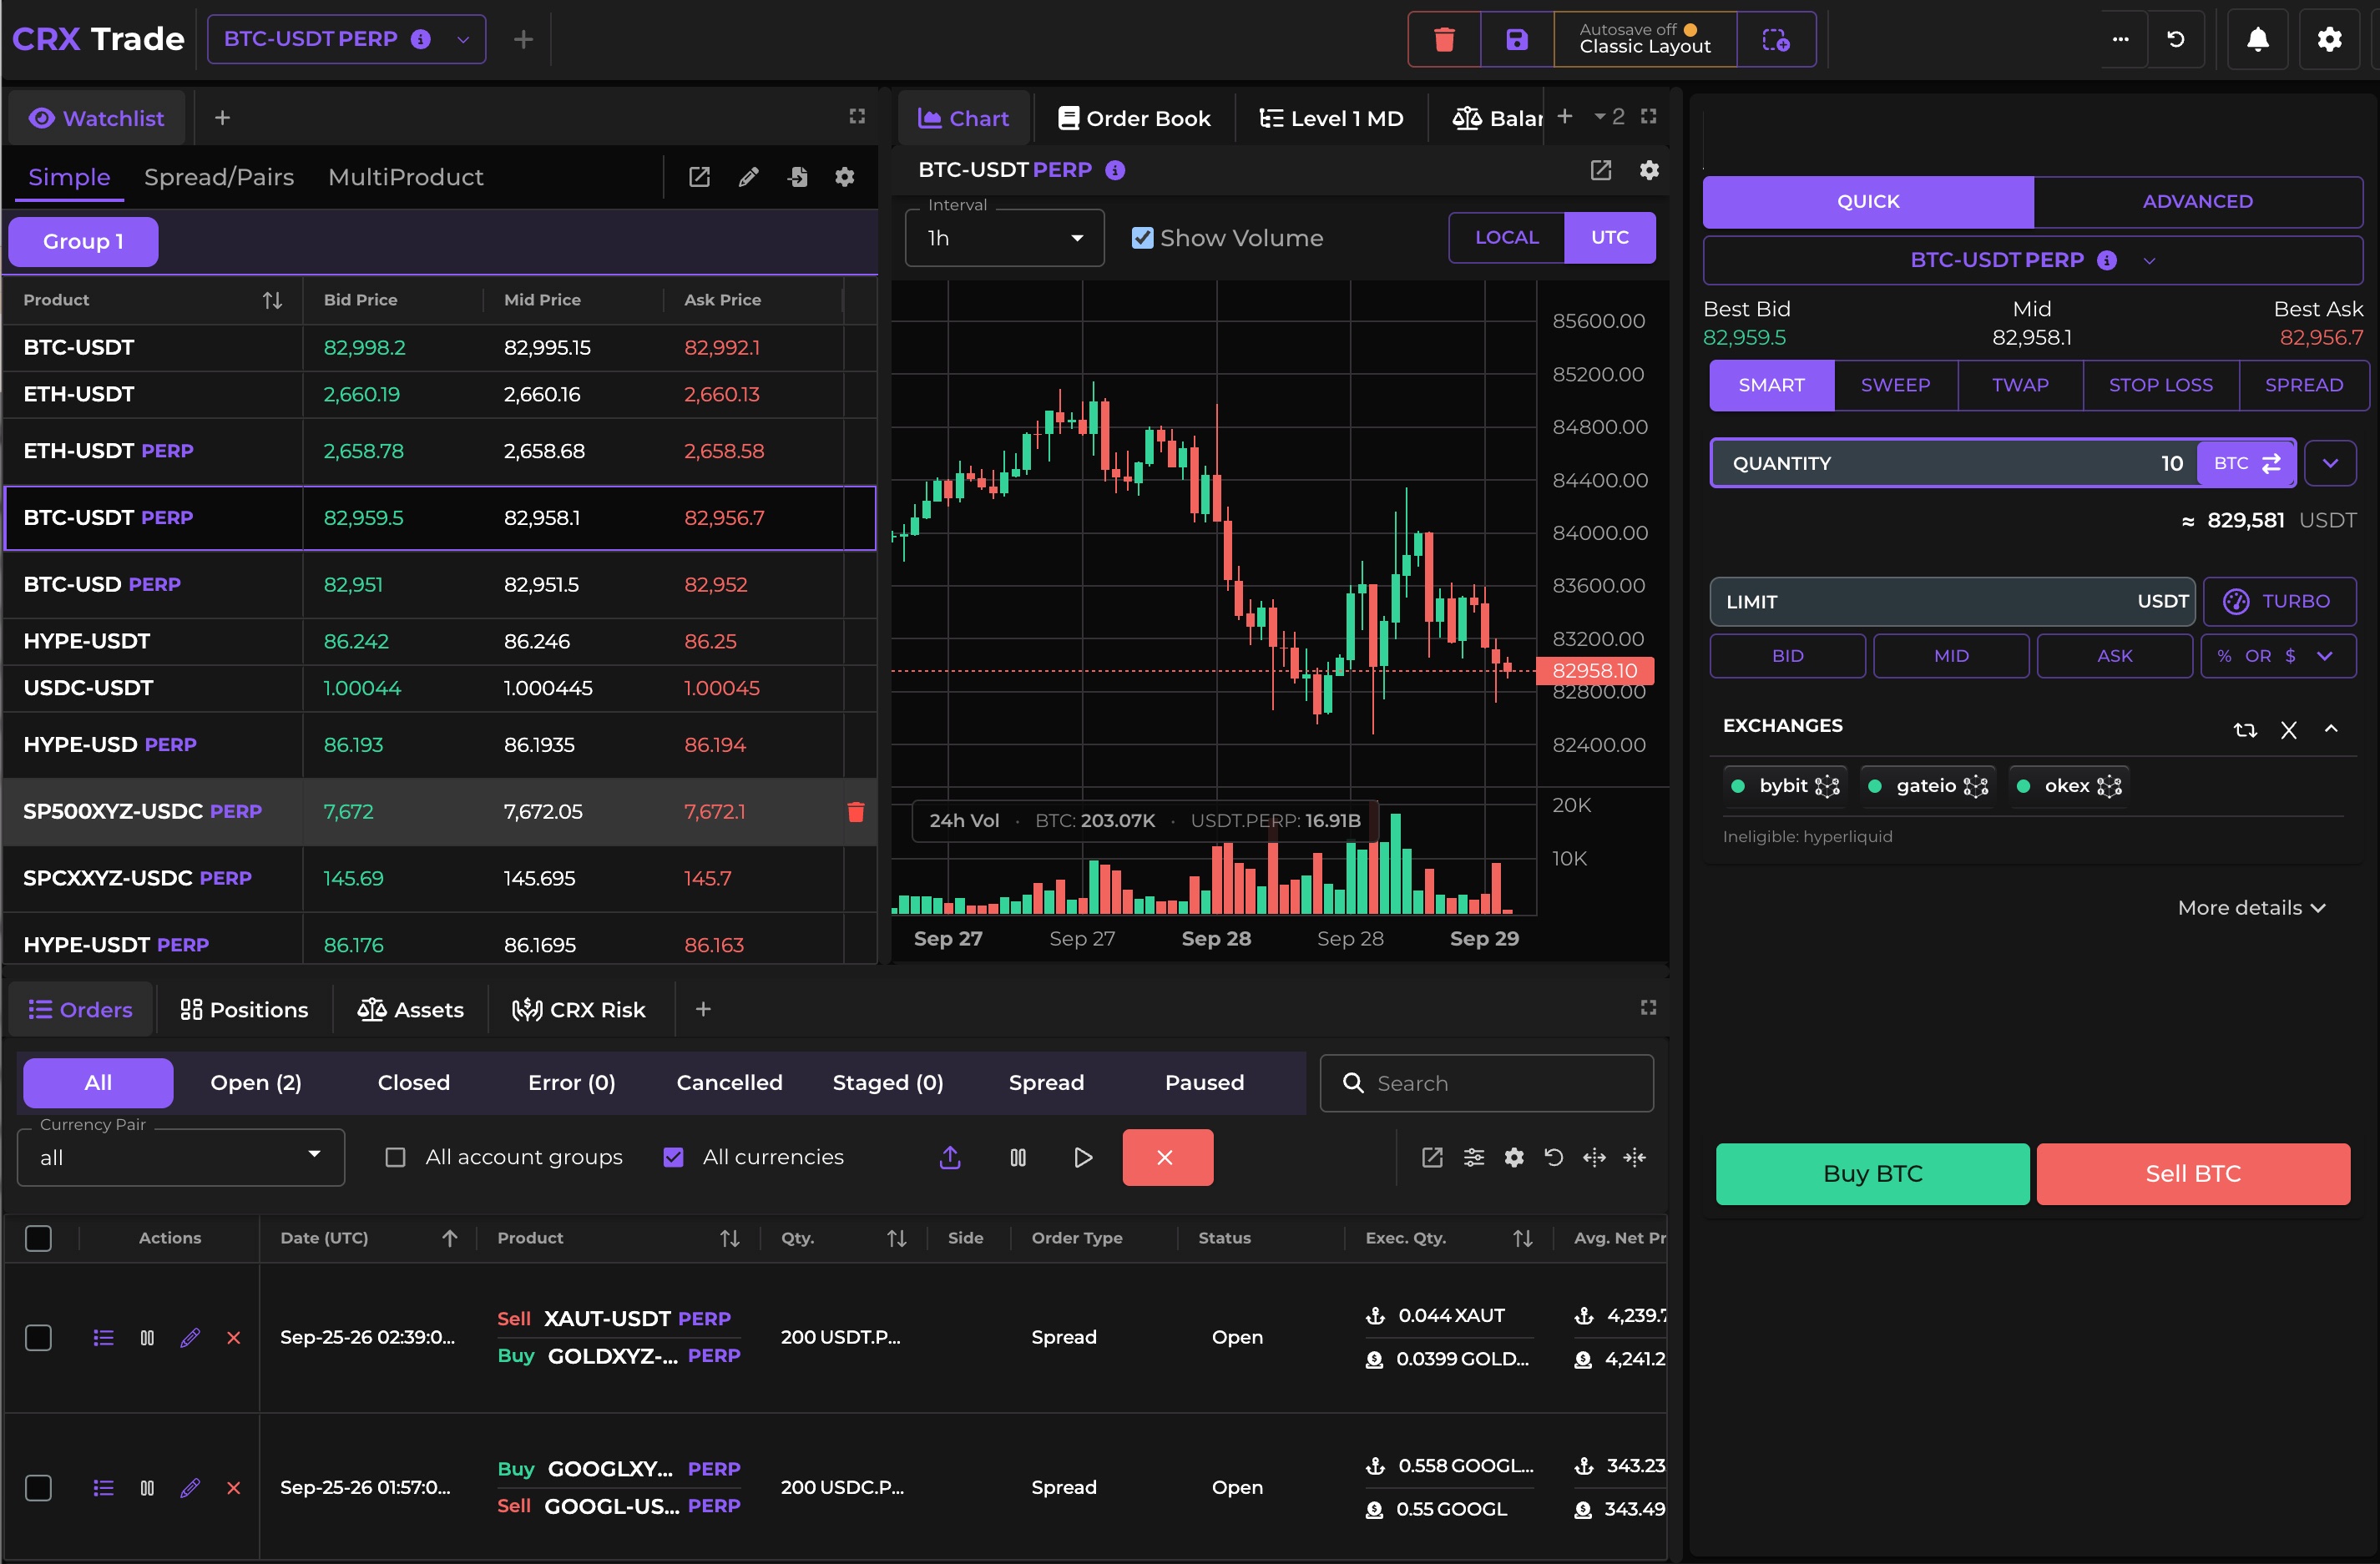
Task: Enable the TURBO button
Action: point(2279,602)
